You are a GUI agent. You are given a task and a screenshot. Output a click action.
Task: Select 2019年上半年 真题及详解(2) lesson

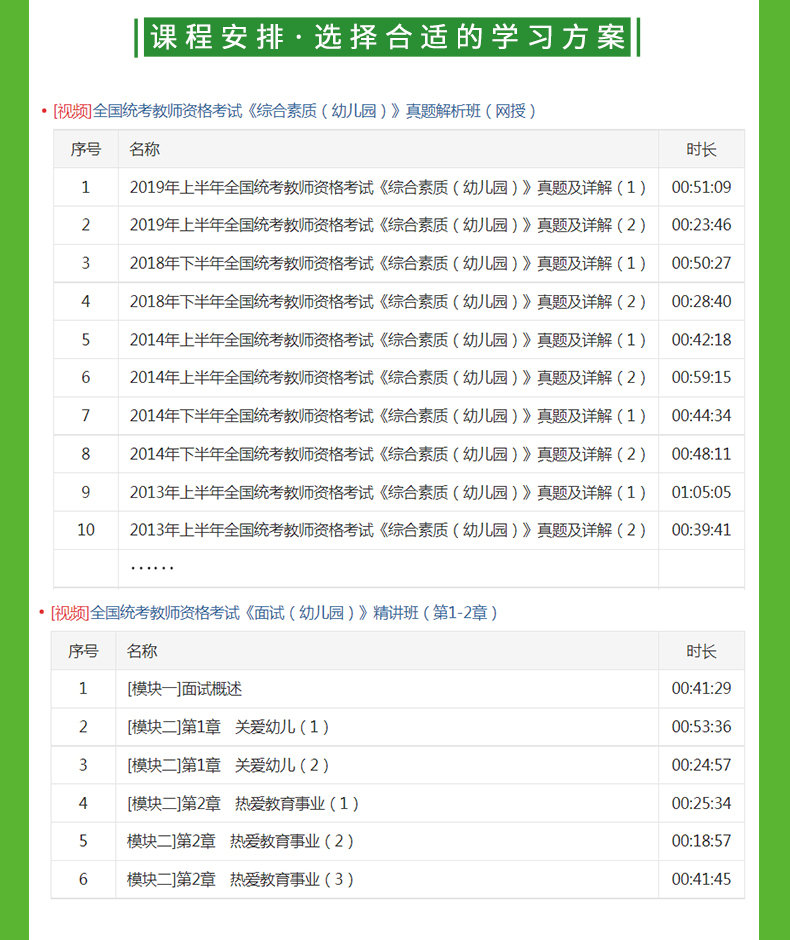click(x=388, y=225)
